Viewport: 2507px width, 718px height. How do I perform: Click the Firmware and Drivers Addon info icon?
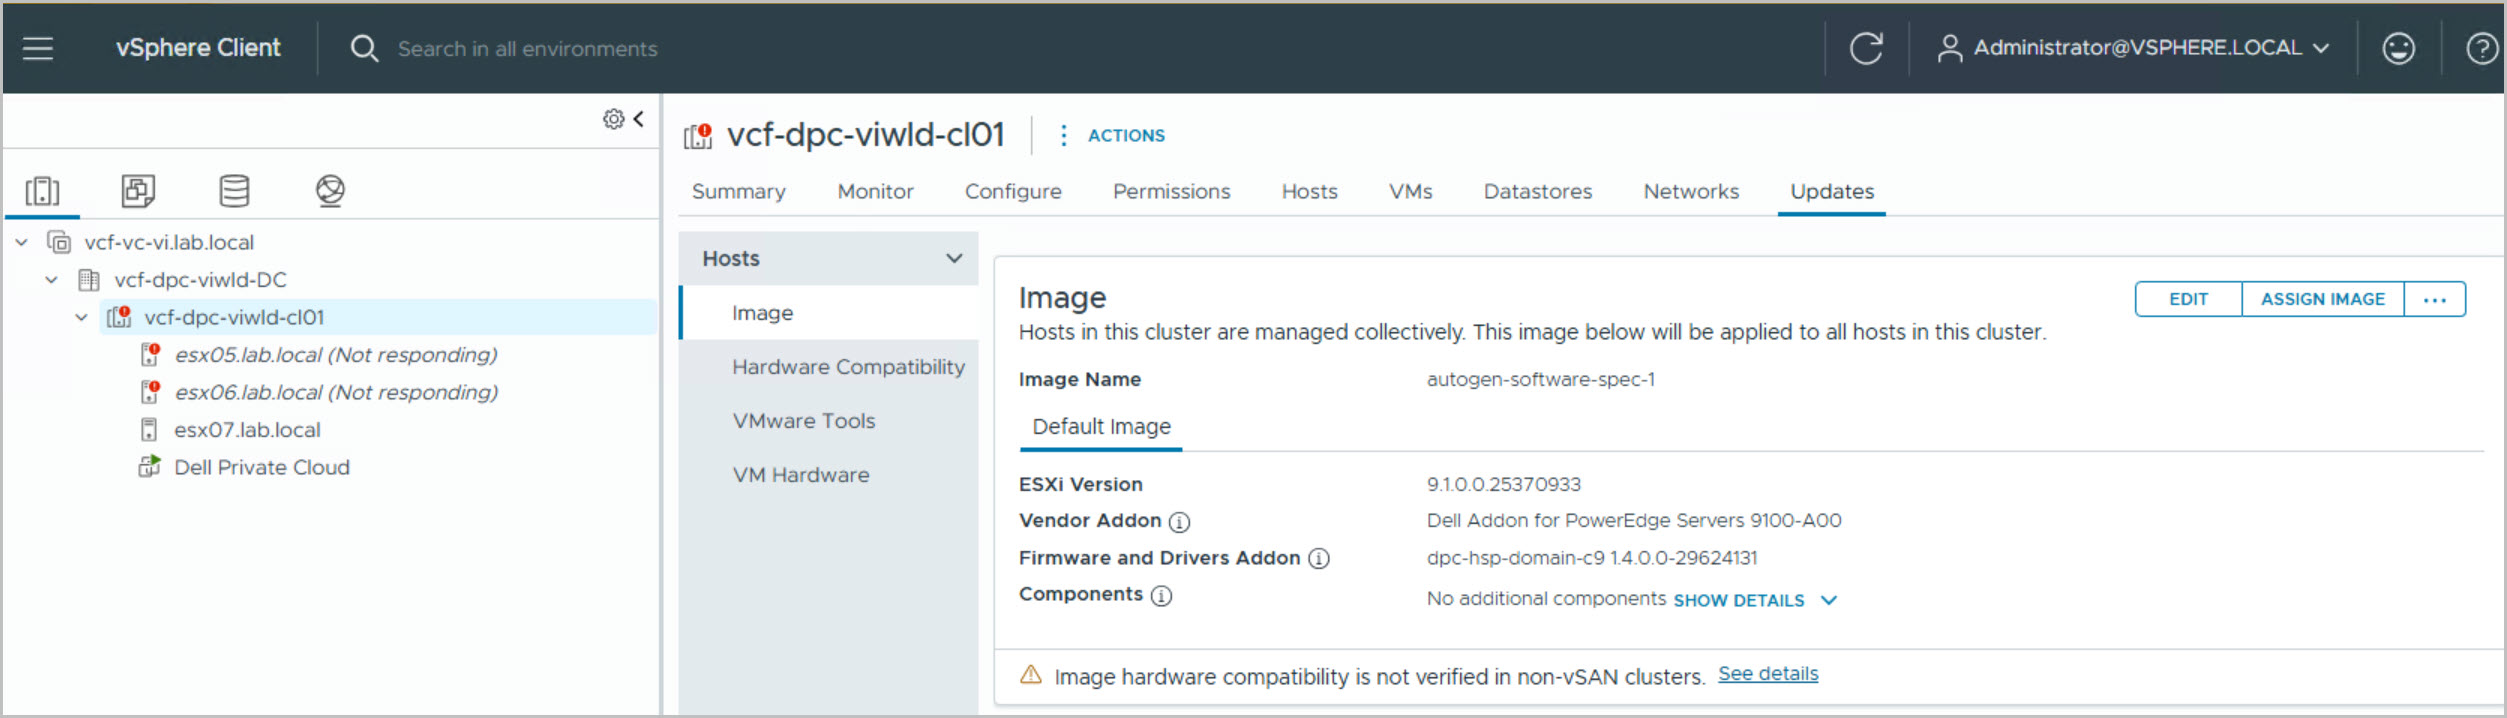click(x=1319, y=559)
